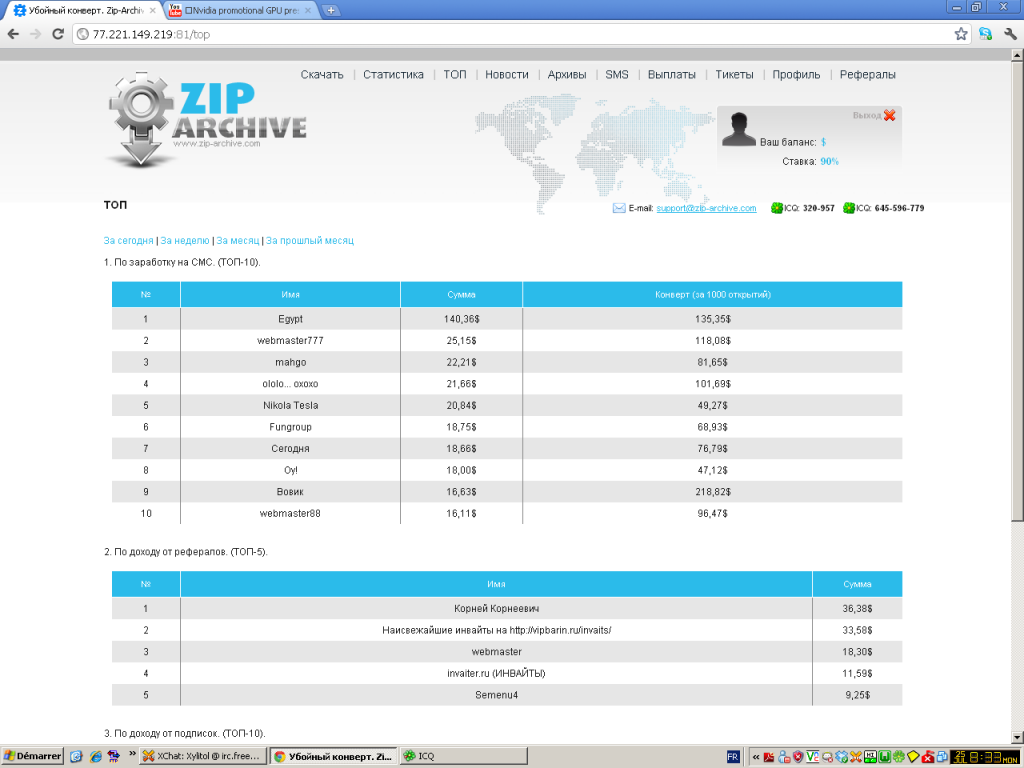Open the Рефералы menu item
This screenshot has height=768, width=1024.
click(867, 74)
